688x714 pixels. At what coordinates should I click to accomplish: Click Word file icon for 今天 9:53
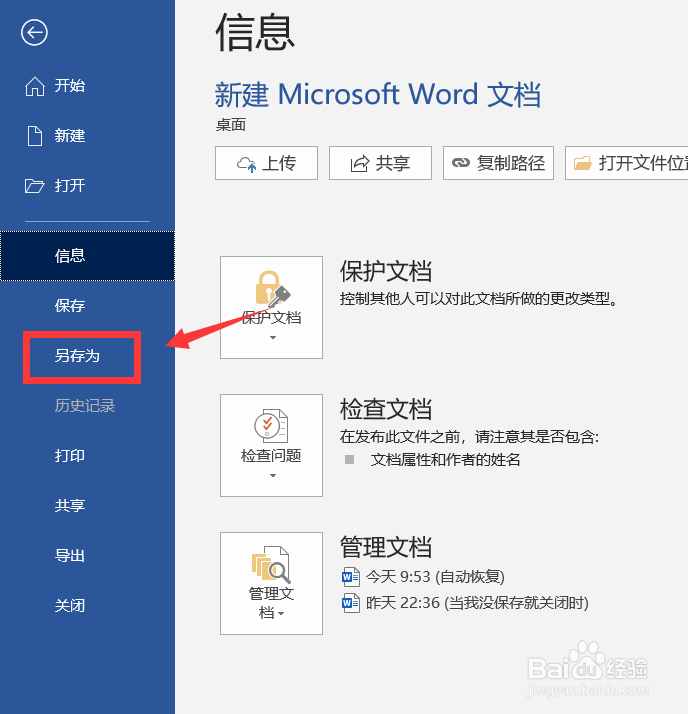(x=351, y=577)
